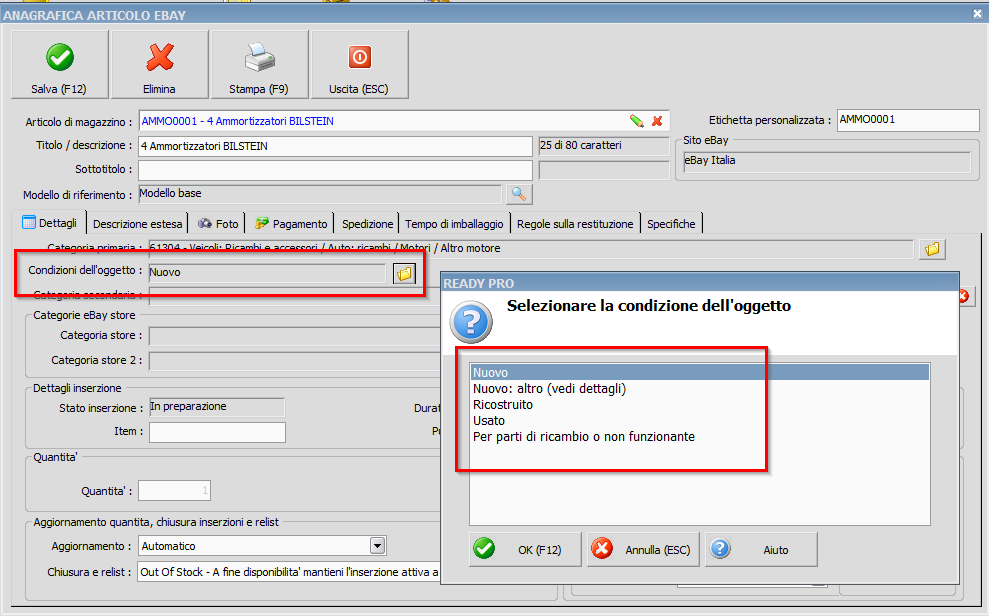The height and width of the screenshot is (616, 989).
Task: Click the Stampa (F9) printer button
Action: [x=259, y=65]
